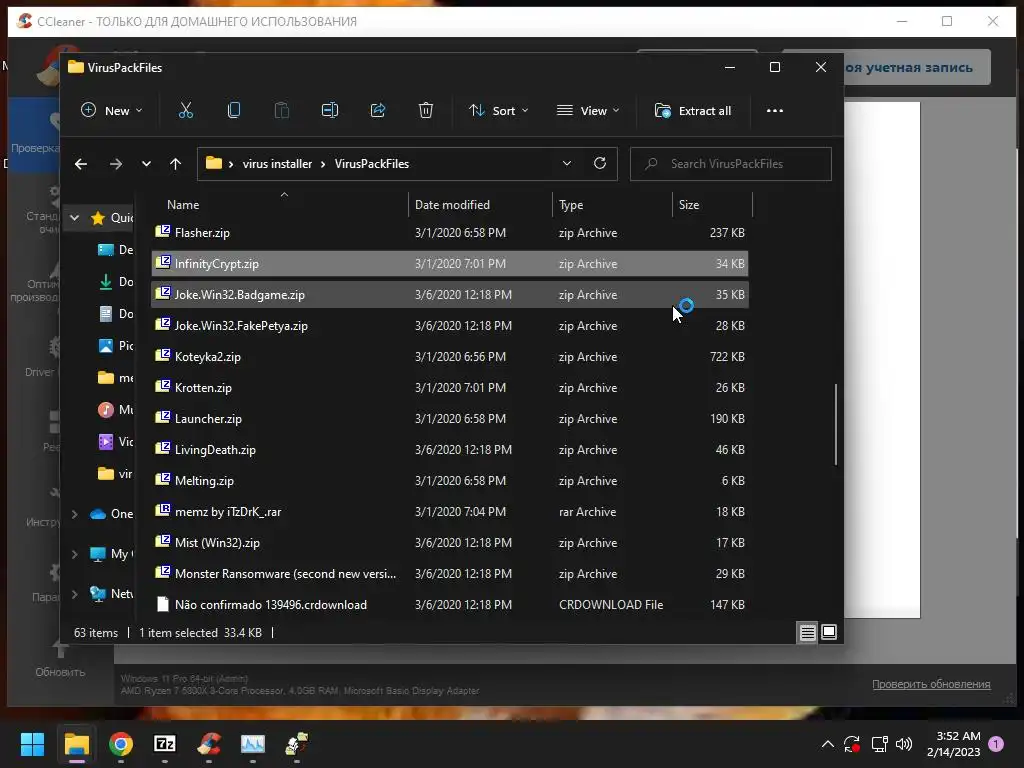Switch to large thumbnails view icon
The height and width of the screenshot is (768, 1024).
pos(829,632)
